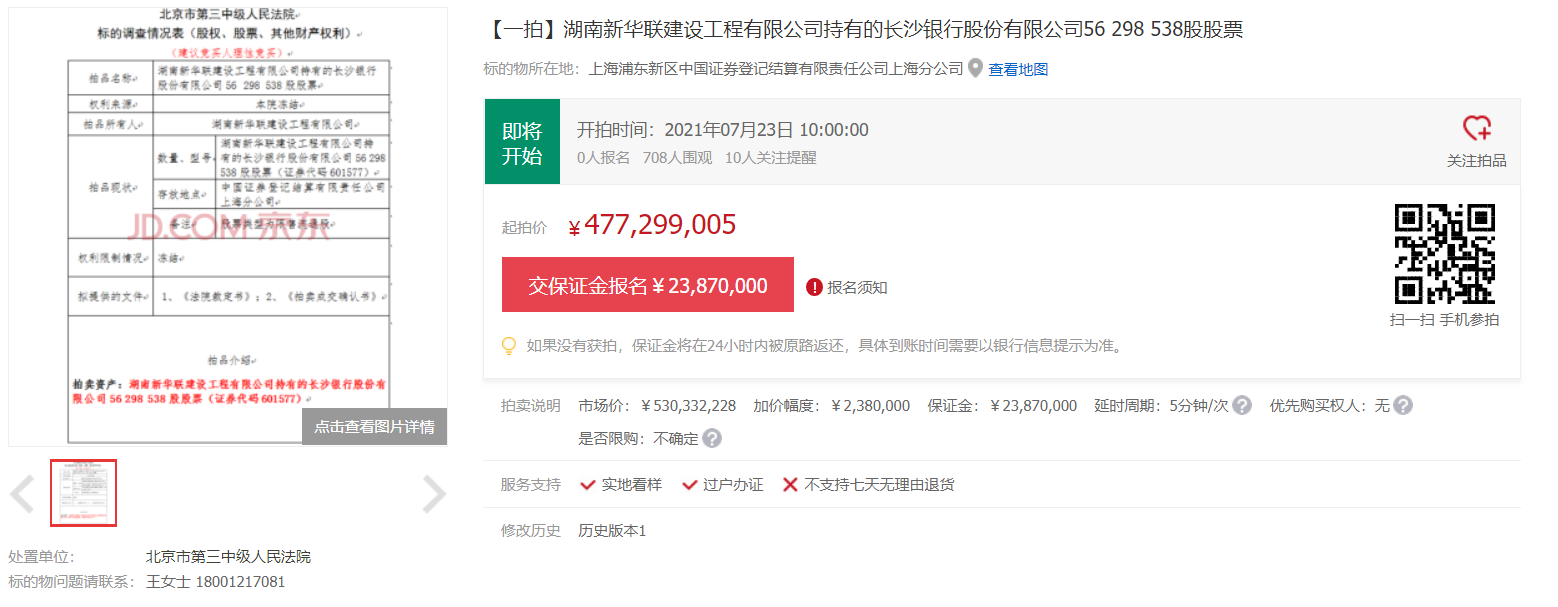Click the map location pin icon
The height and width of the screenshot is (607, 1558).
point(975,69)
